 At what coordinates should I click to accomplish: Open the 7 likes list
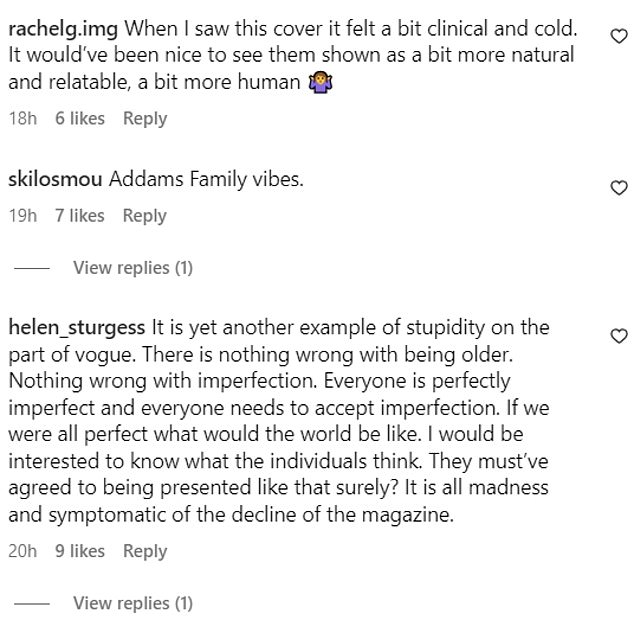tap(80, 215)
